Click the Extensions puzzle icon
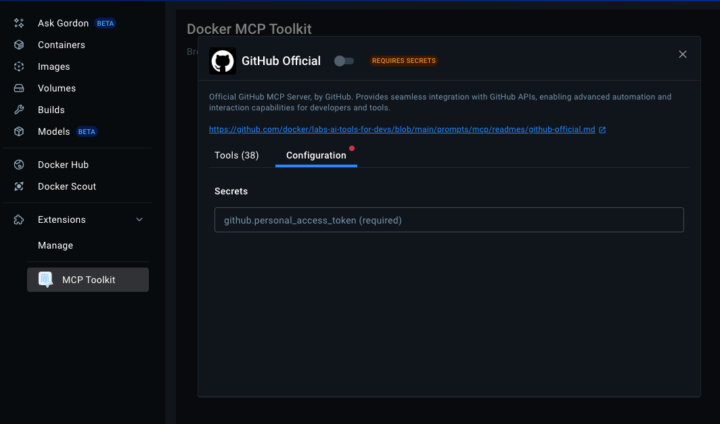This screenshot has height=424, width=720. pos(19,220)
